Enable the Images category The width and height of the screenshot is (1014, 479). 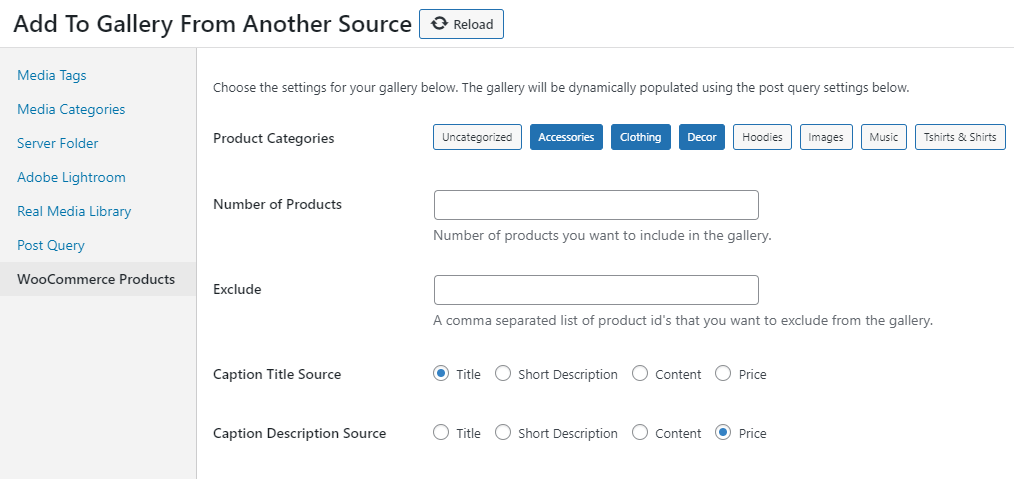826,137
